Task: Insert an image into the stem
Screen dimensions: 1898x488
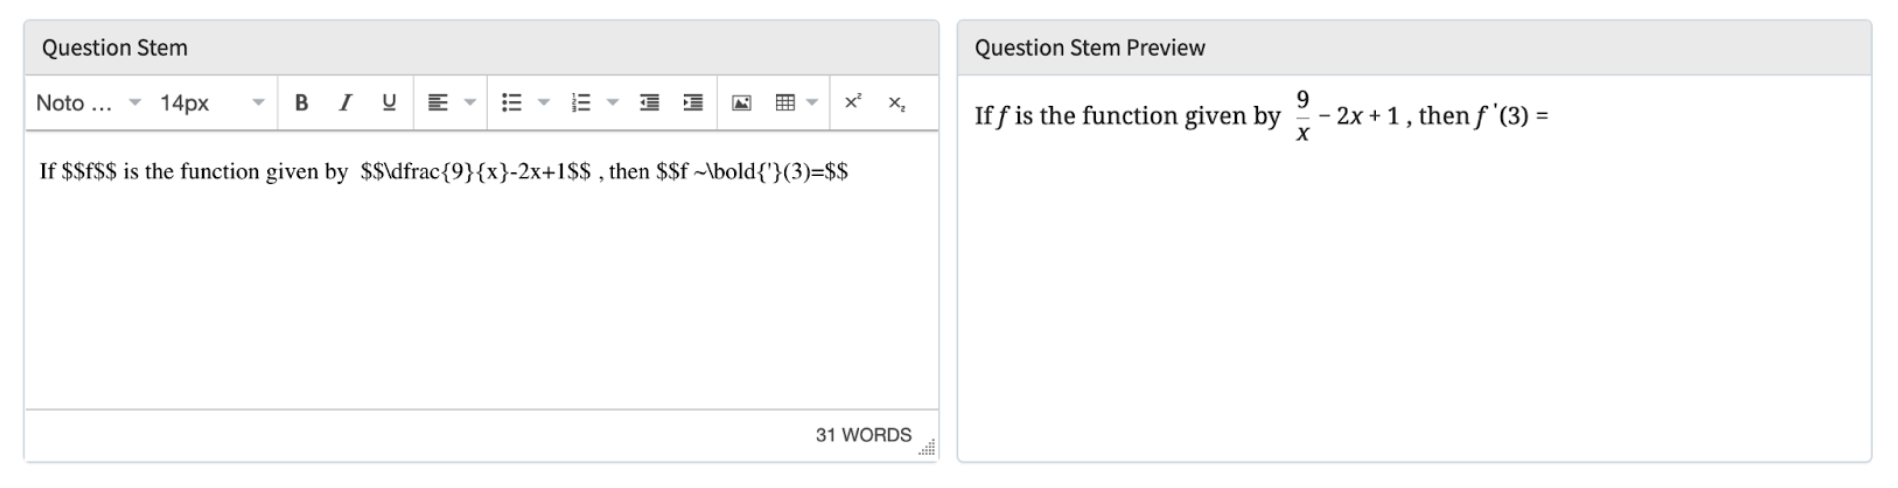Action: (x=741, y=103)
